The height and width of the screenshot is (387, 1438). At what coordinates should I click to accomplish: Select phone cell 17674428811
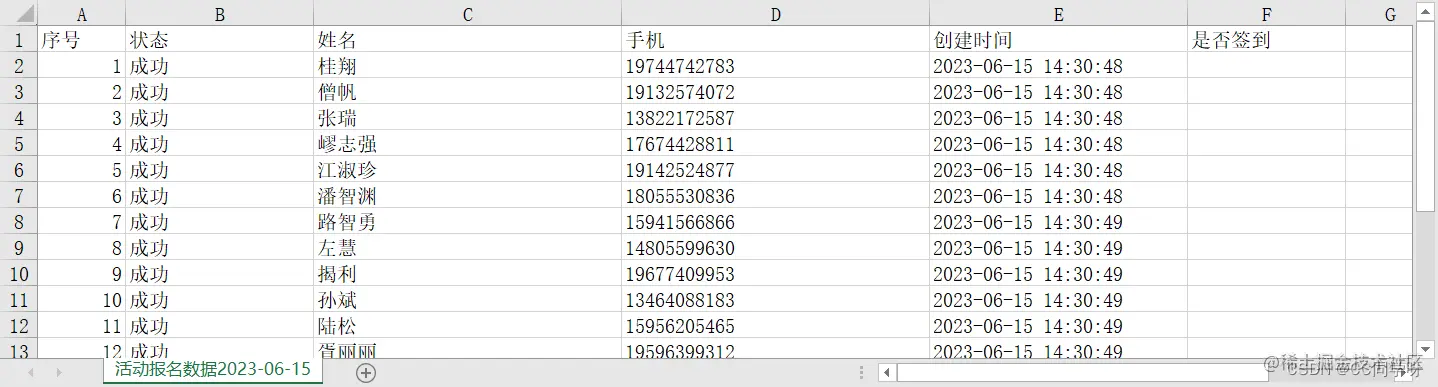pos(776,144)
